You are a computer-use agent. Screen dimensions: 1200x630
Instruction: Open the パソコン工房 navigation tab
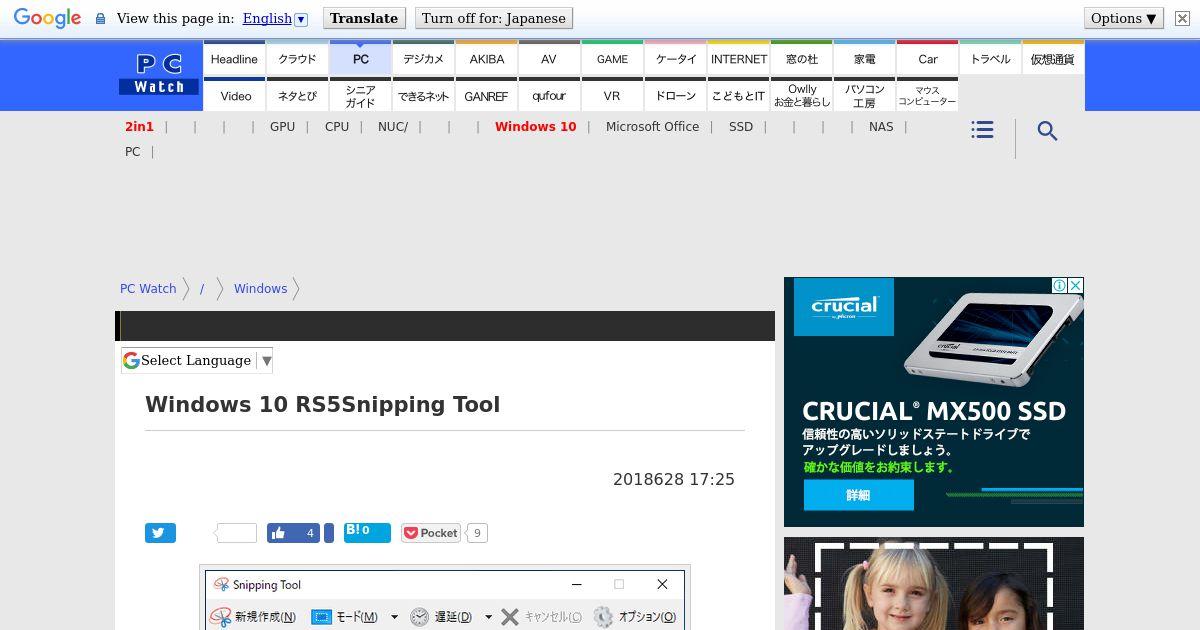pyautogui.click(x=864, y=95)
